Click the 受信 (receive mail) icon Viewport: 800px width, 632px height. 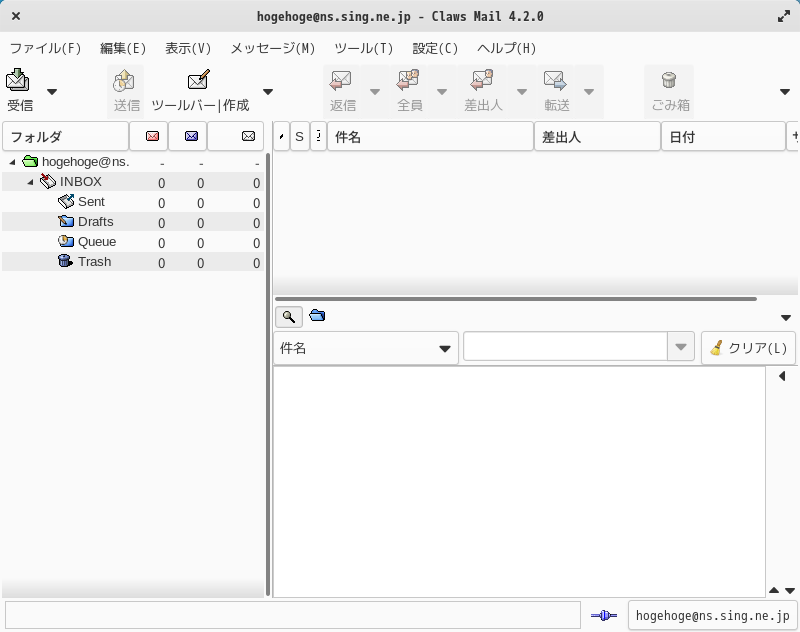(x=19, y=91)
